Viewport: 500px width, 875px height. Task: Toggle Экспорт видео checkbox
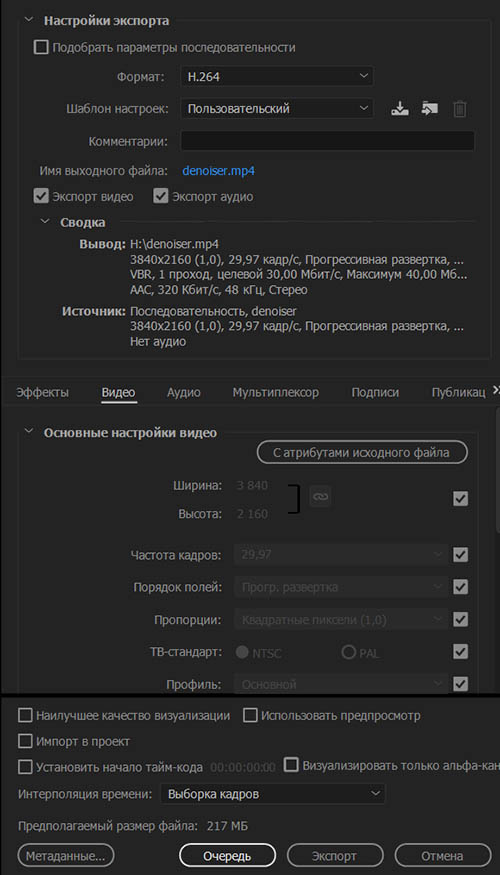point(41,196)
